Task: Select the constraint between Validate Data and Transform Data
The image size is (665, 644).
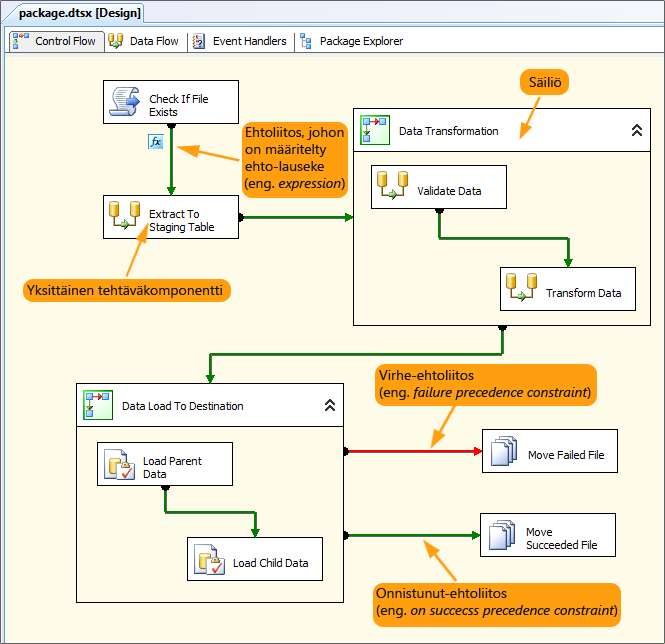Action: pyautogui.click(x=504, y=238)
